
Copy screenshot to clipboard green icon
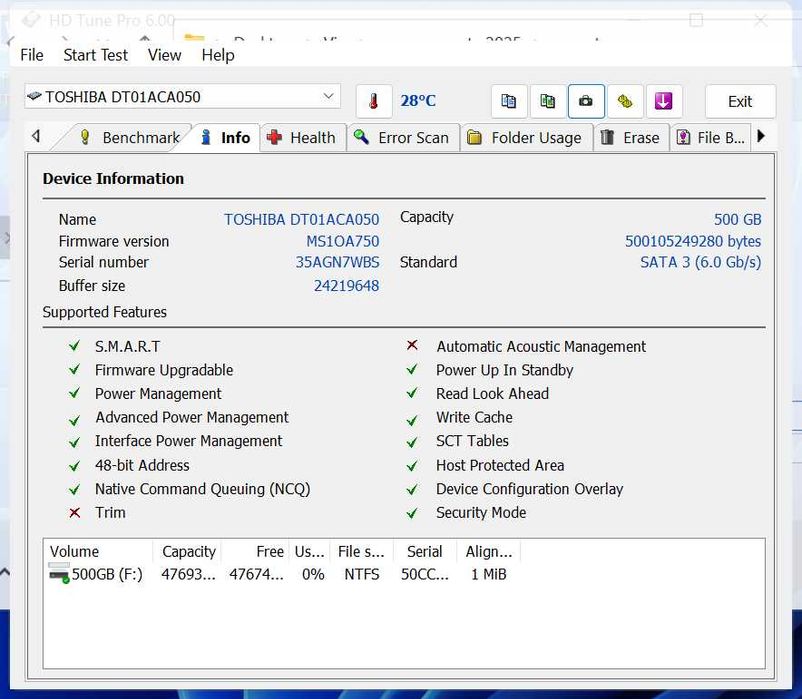[x=548, y=101]
